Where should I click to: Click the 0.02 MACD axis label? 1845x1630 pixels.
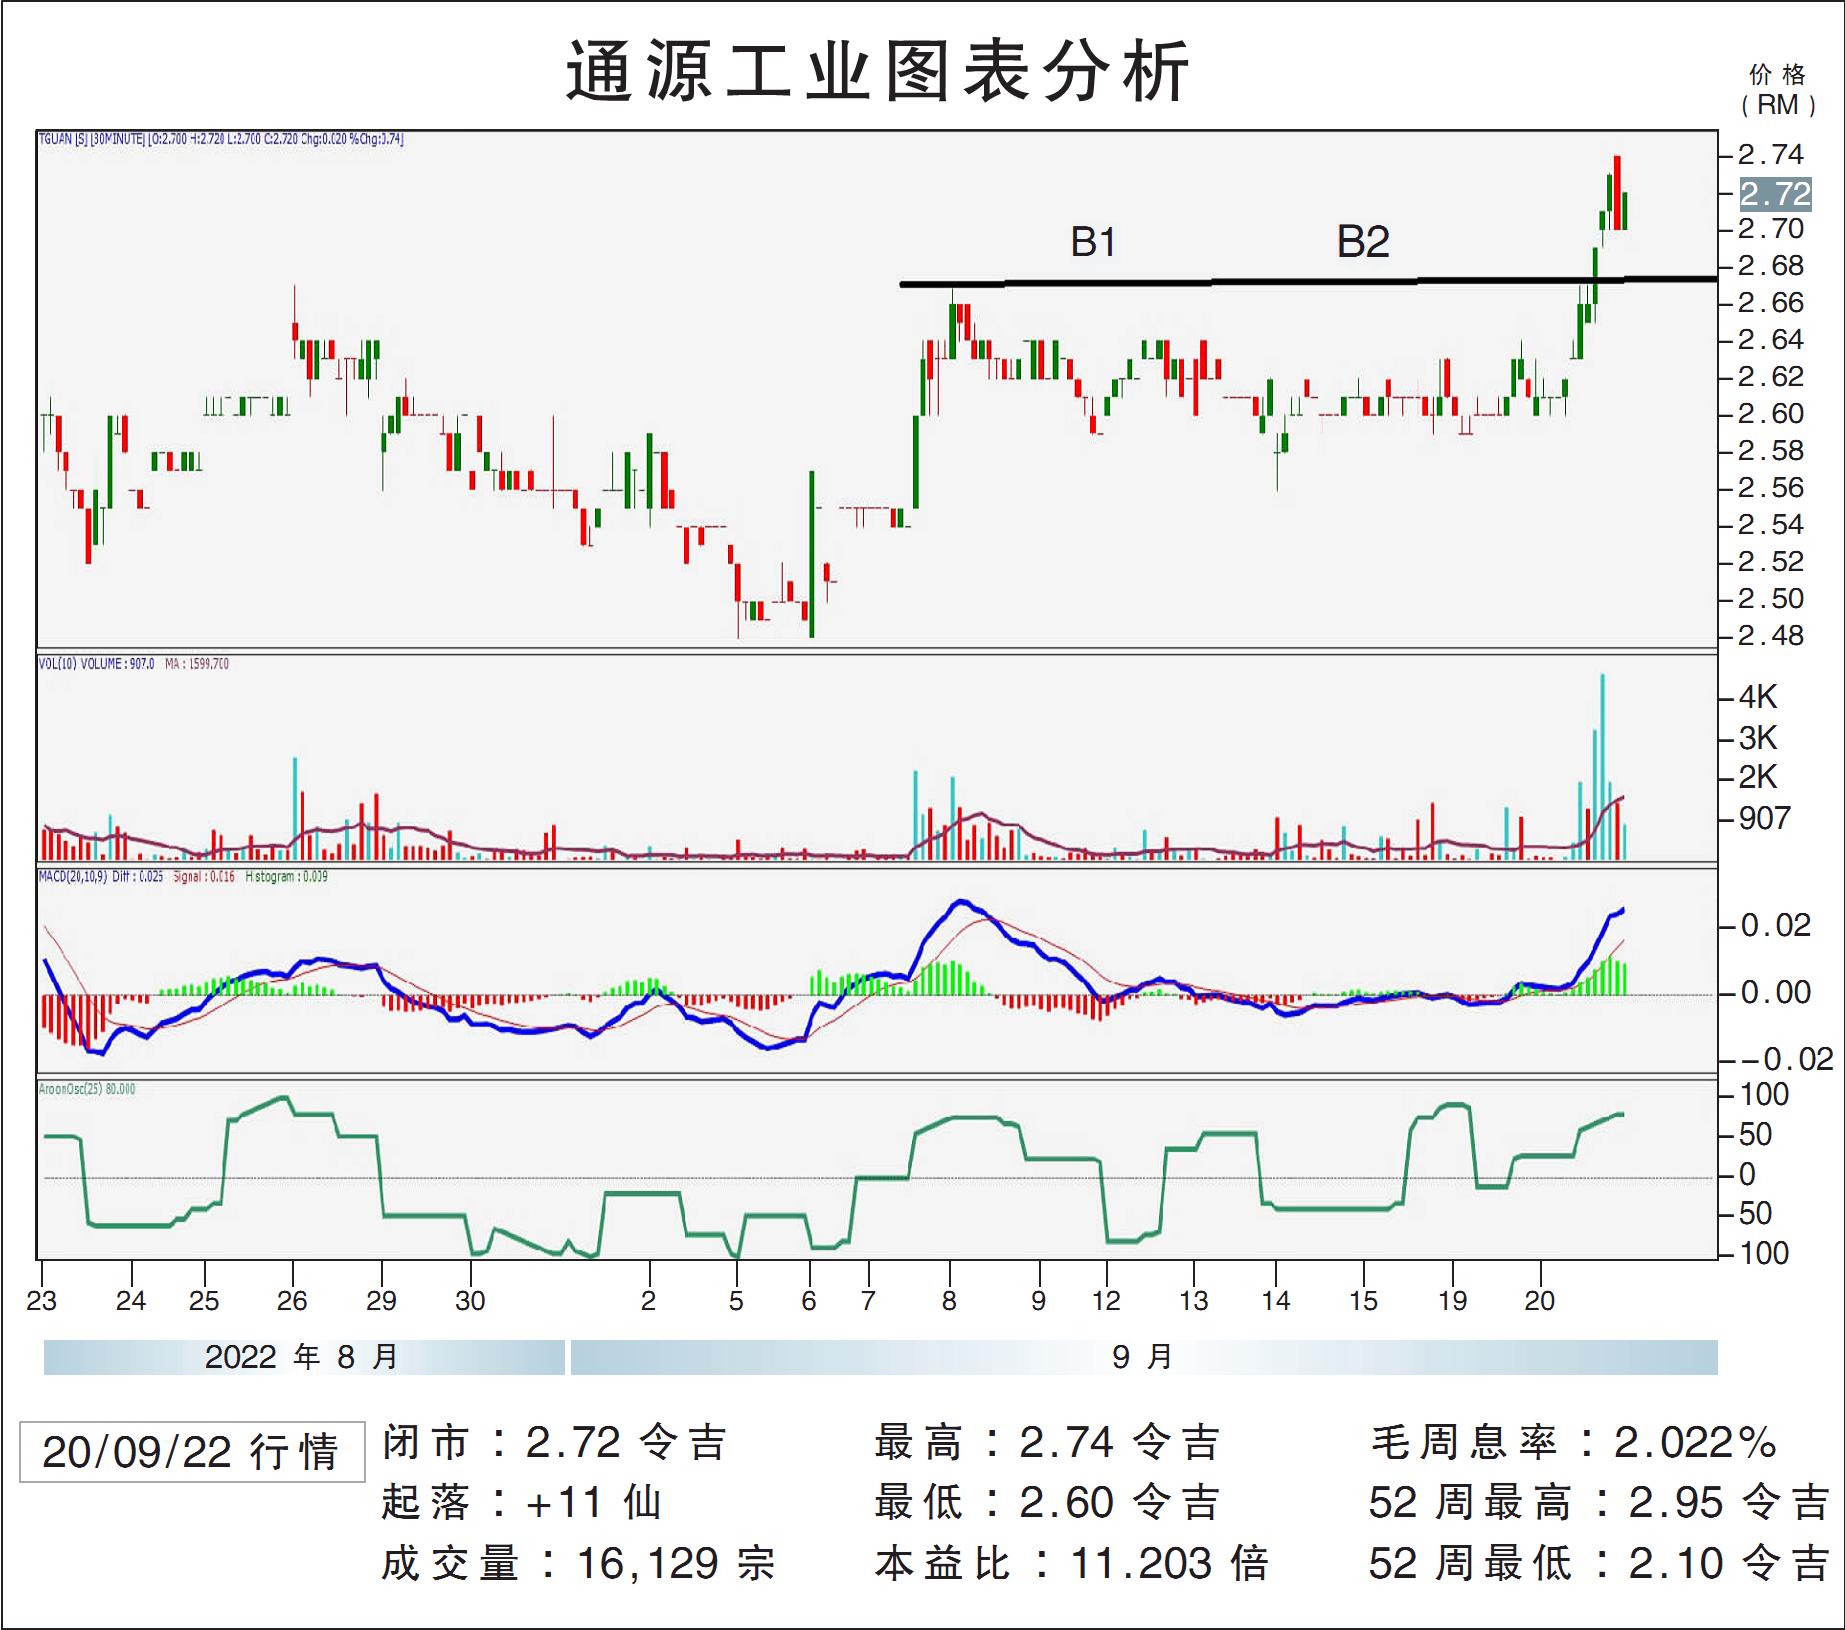click(1775, 924)
